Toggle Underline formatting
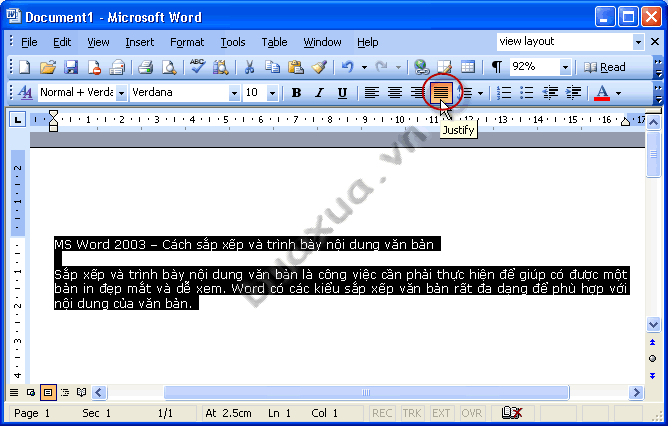This screenshot has height=426, width=668. 342,92
